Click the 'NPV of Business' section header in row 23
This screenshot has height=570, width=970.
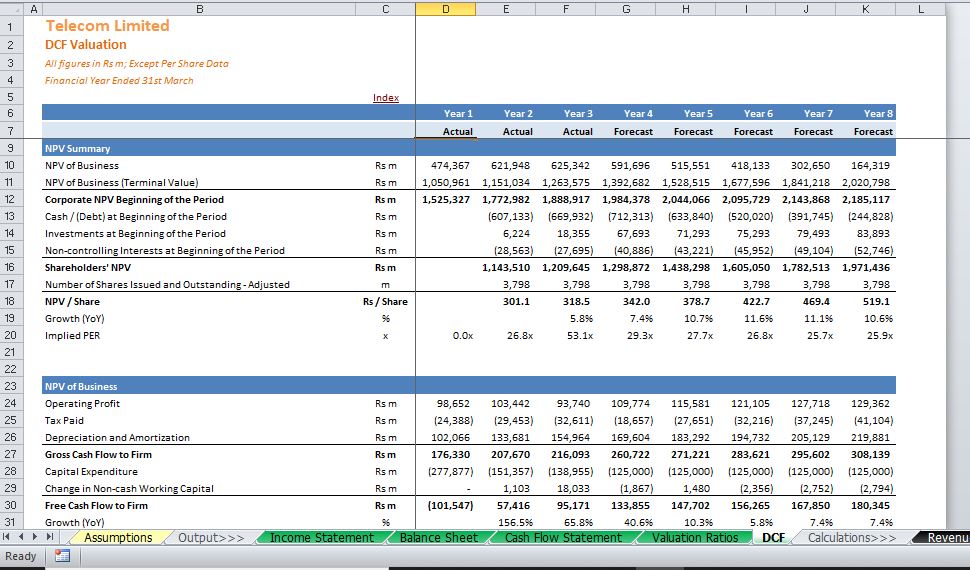tap(81, 386)
